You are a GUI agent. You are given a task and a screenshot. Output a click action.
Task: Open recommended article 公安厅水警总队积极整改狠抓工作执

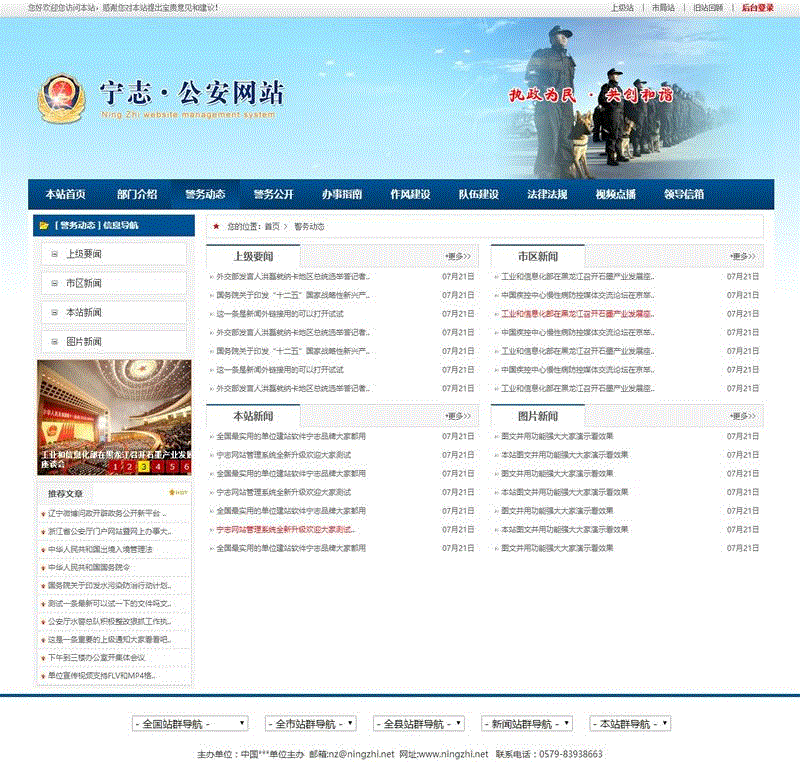[110, 621]
